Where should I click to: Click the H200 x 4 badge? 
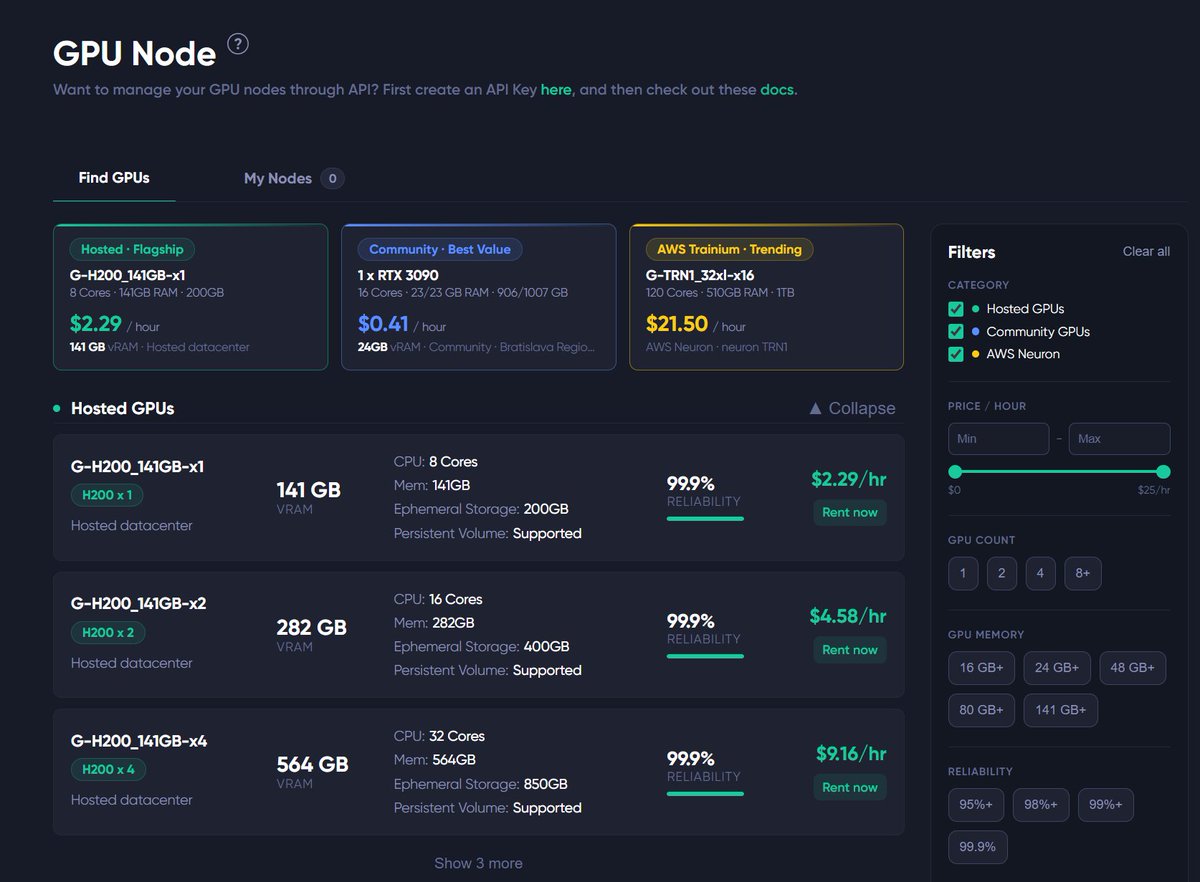pyautogui.click(x=108, y=770)
